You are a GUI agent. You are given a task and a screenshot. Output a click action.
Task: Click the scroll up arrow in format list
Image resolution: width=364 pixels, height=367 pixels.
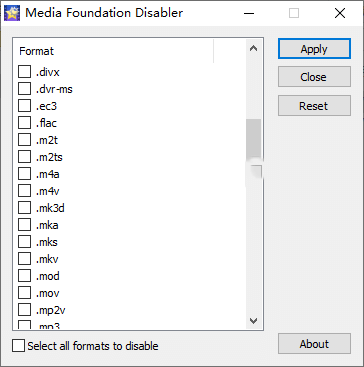pyautogui.click(x=253, y=48)
